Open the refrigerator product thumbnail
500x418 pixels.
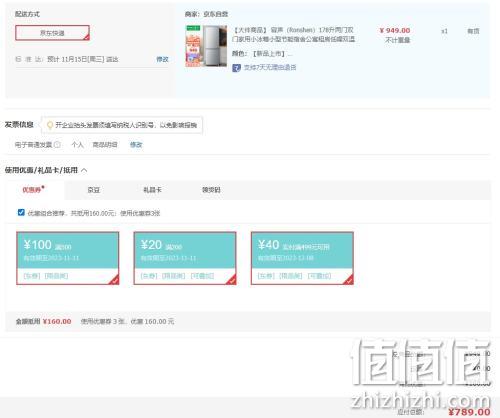coord(206,46)
